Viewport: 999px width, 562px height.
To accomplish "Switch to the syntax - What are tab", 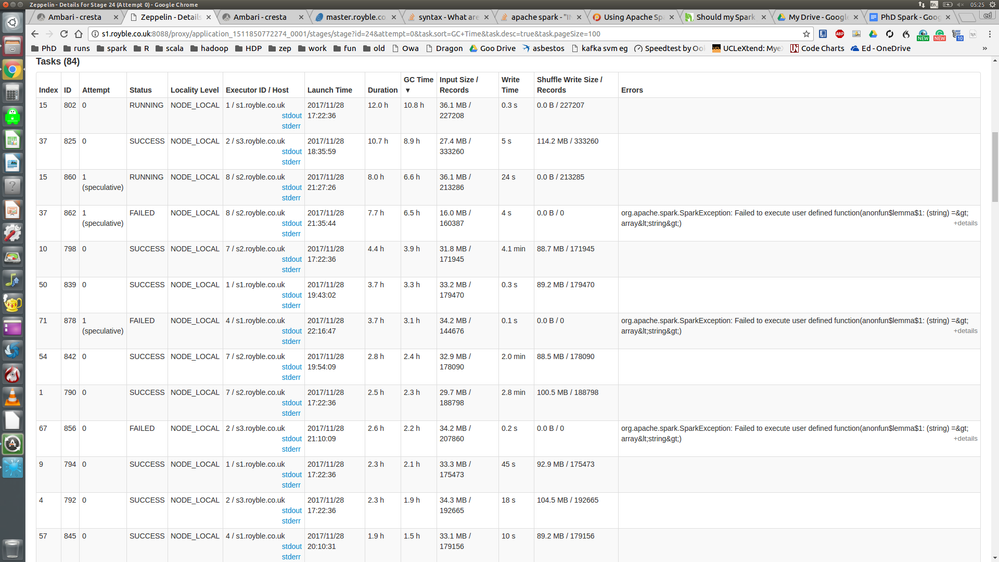I will [447, 17].
